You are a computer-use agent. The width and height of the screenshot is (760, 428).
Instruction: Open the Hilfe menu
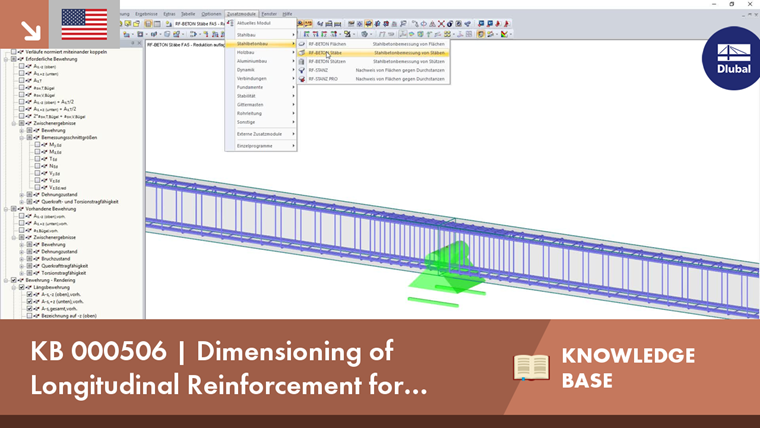tap(287, 14)
